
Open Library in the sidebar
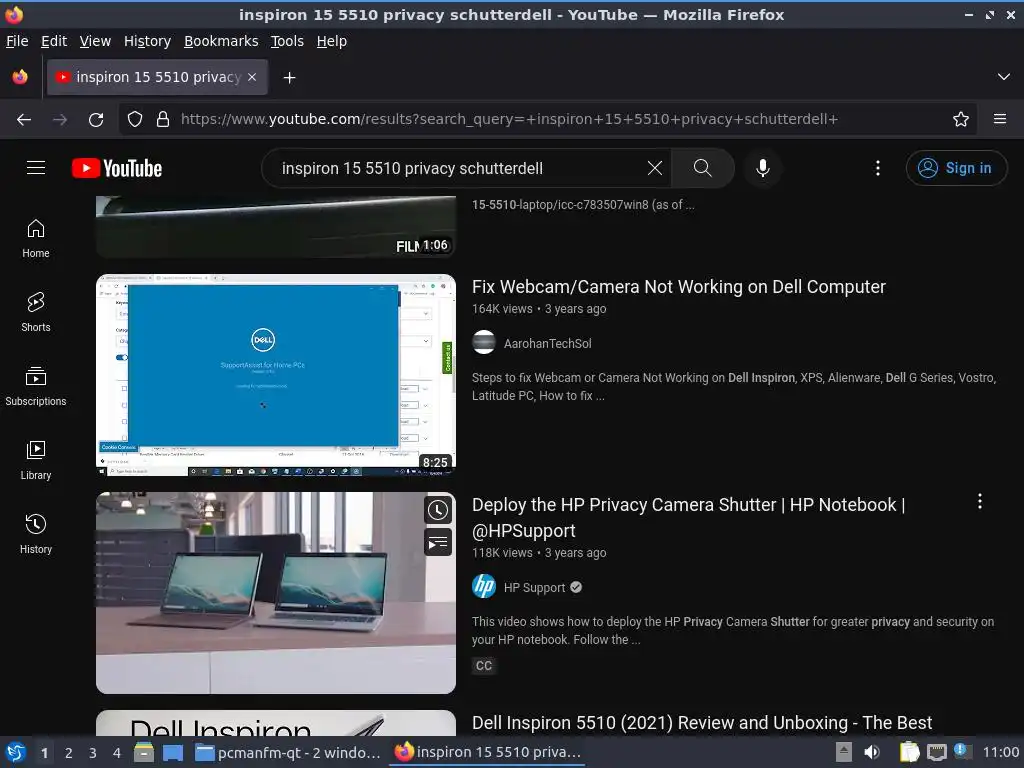tap(36, 460)
